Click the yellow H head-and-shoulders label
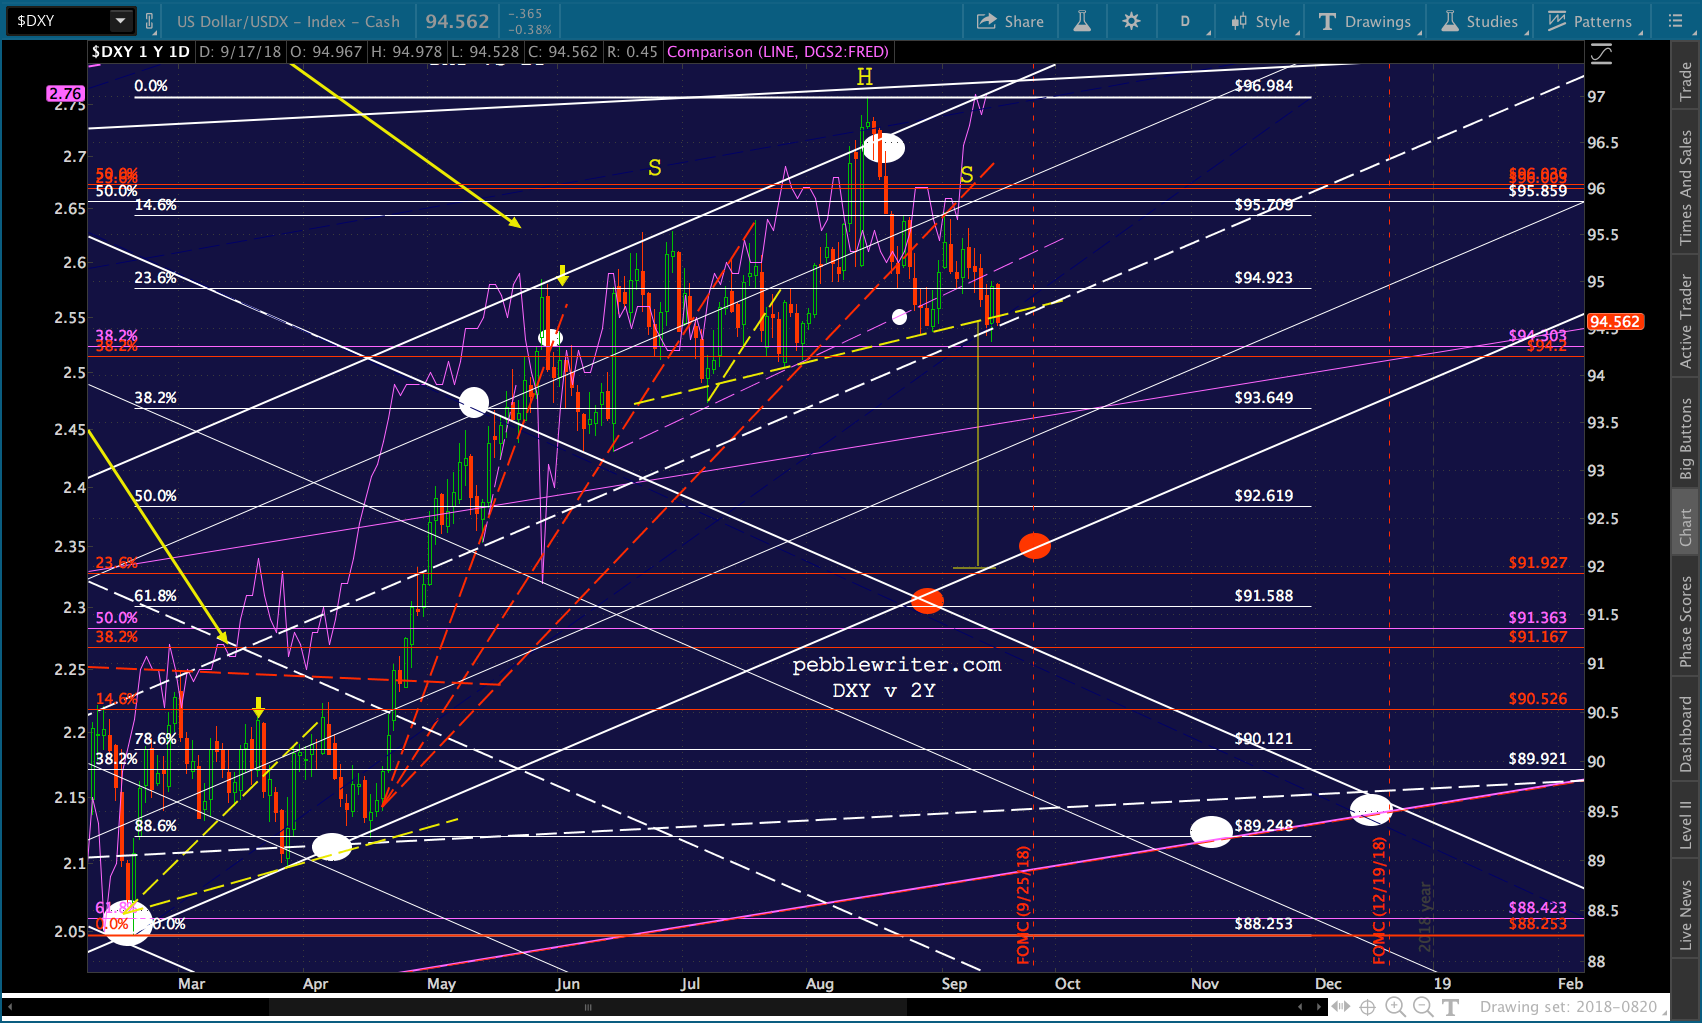 (865, 77)
